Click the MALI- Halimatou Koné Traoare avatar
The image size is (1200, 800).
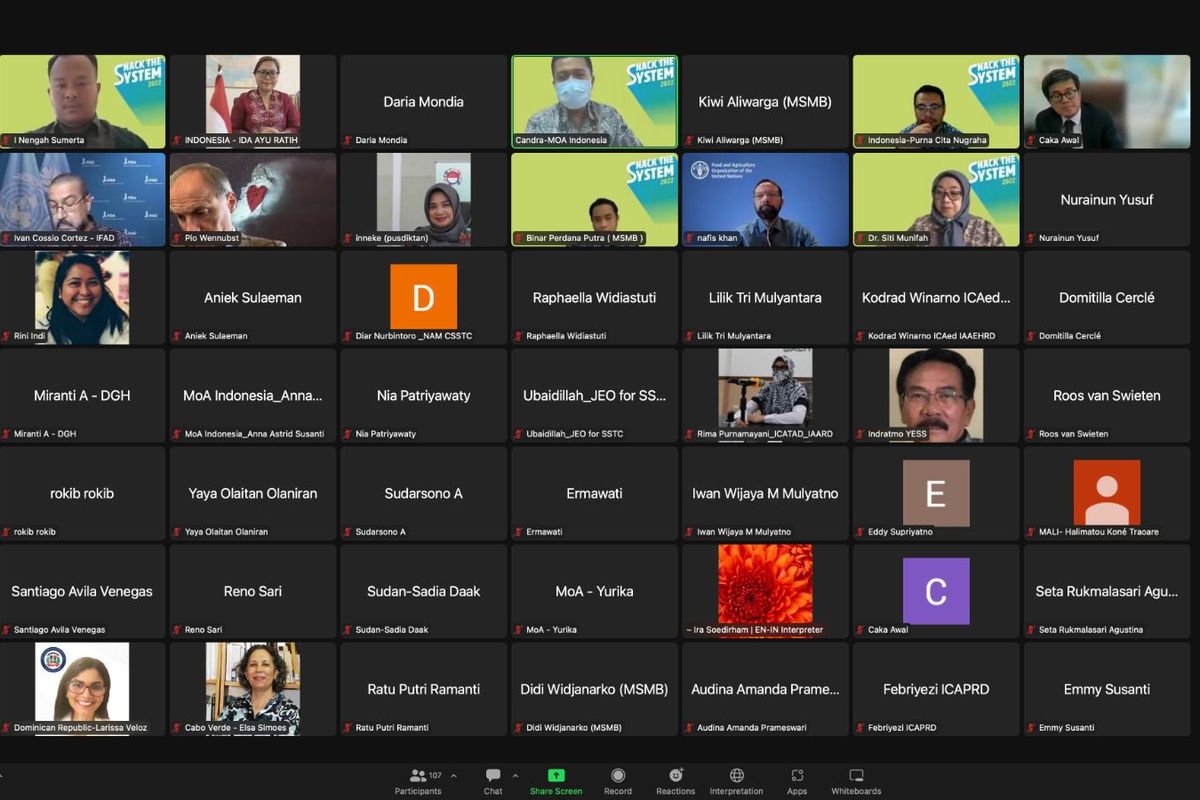tap(1106, 493)
